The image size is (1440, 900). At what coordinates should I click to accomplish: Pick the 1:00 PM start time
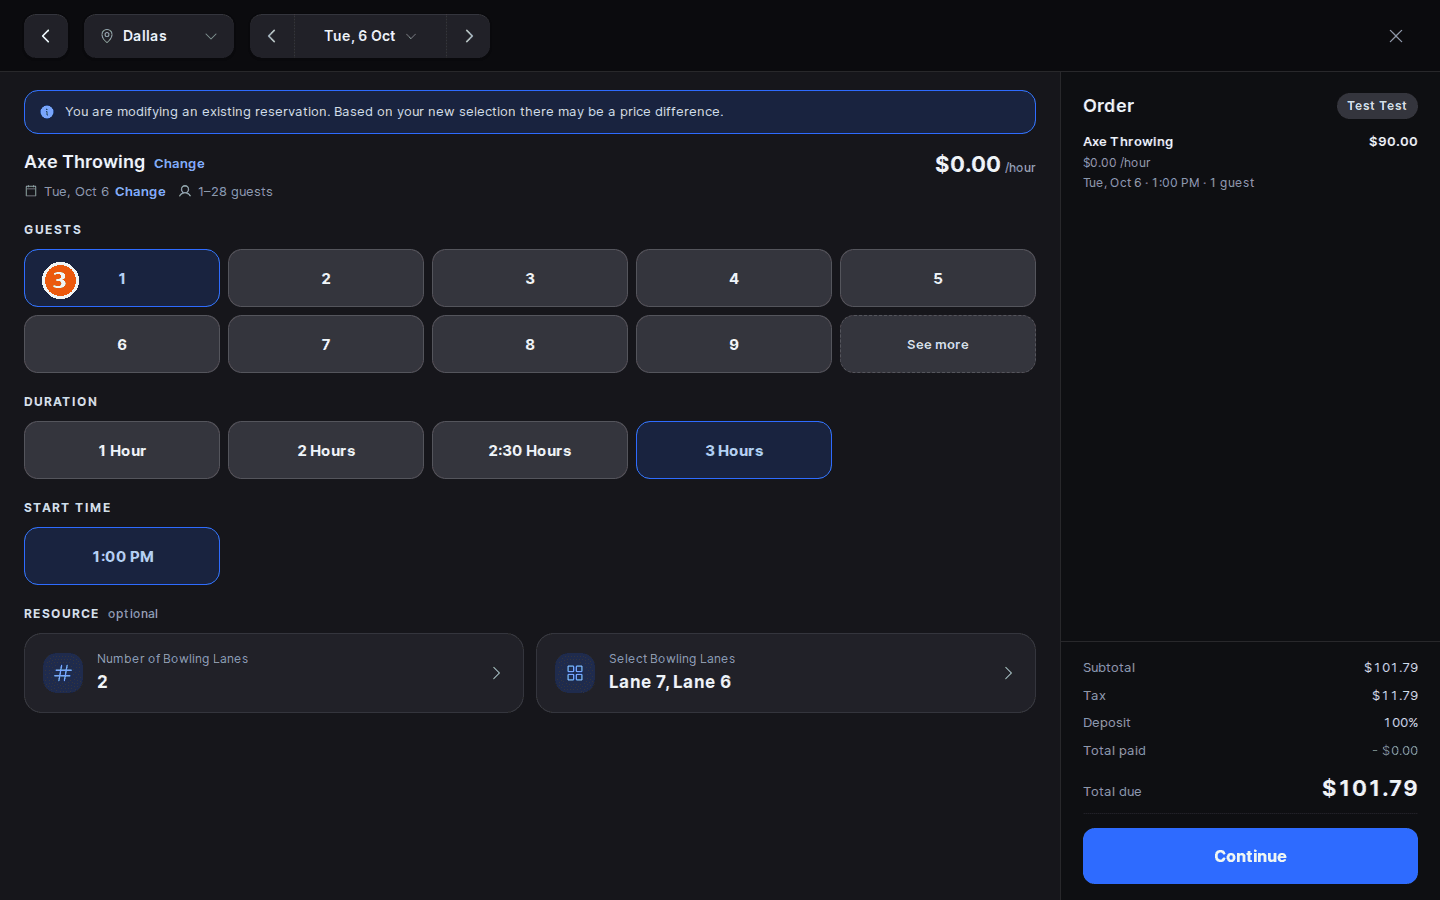coord(122,556)
